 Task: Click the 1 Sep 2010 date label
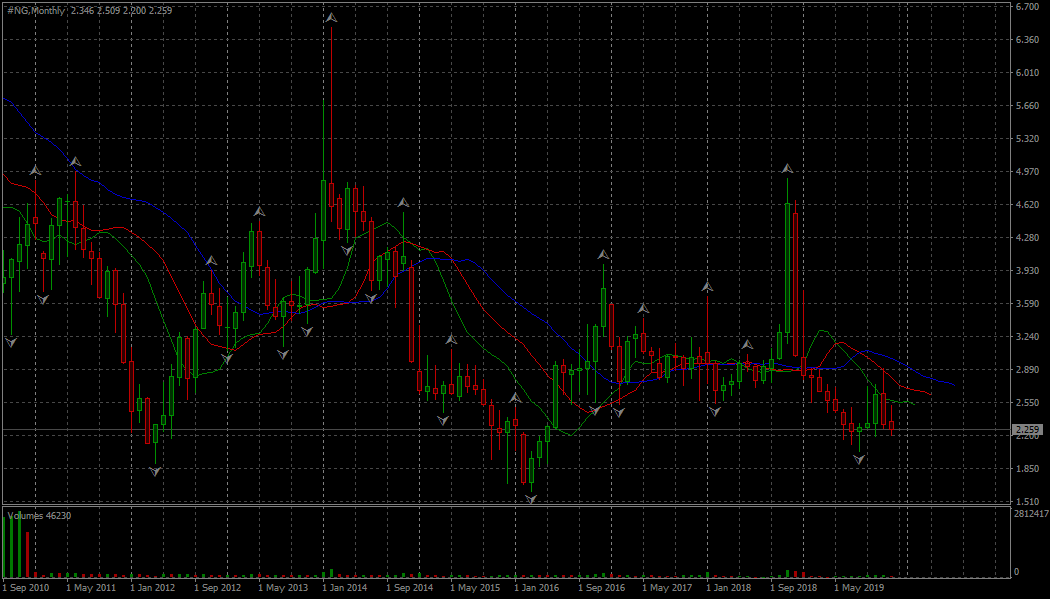click(x=26, y=588)
